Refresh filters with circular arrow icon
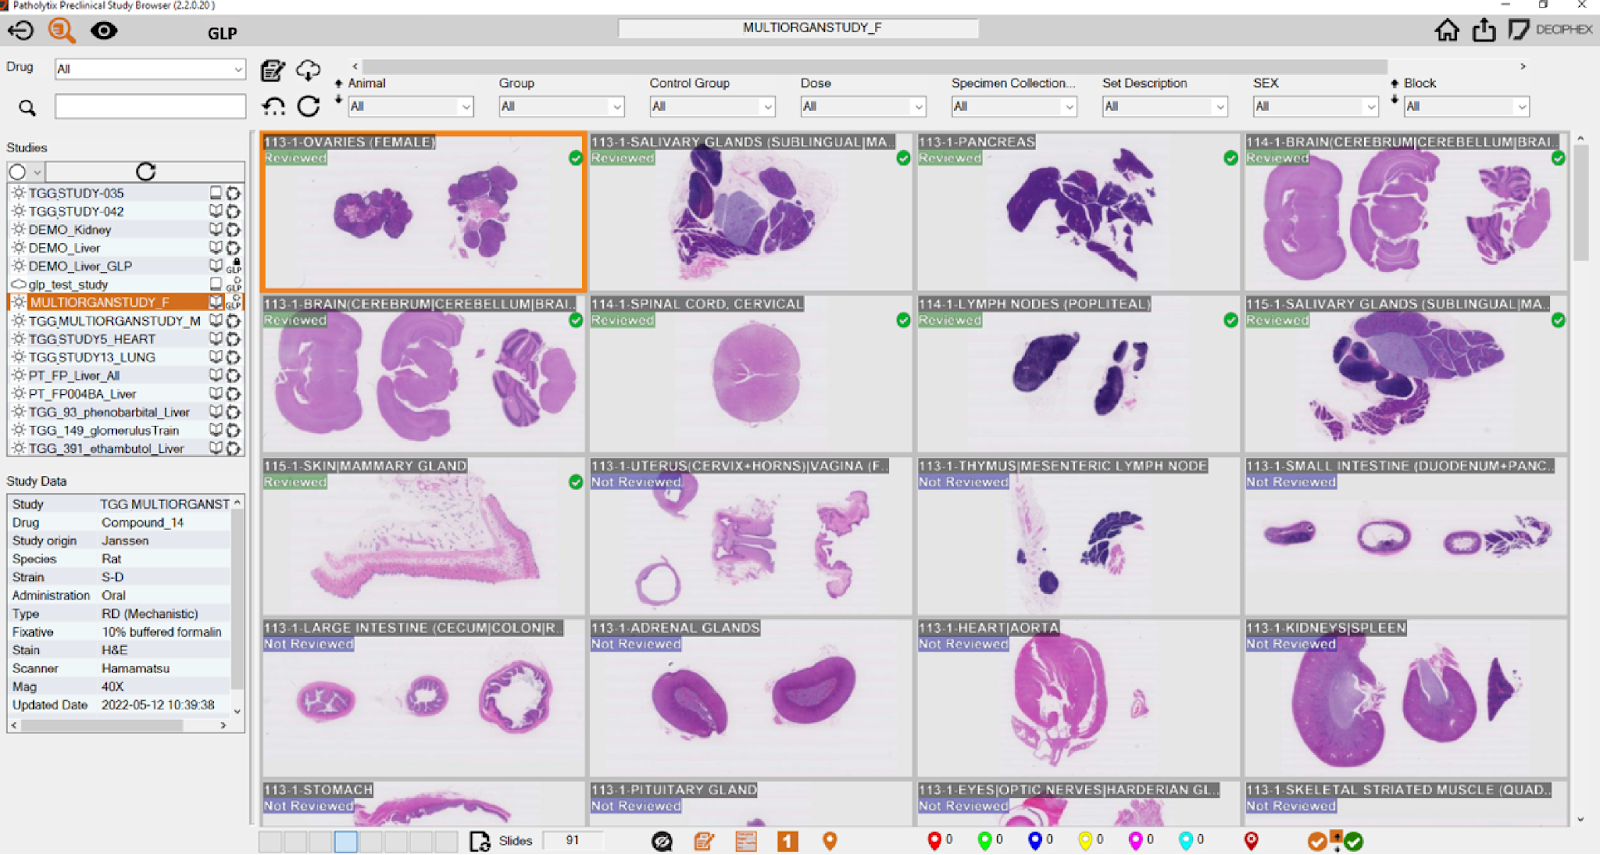Viewport: 1600px width, 855px height. click(308, 106)
